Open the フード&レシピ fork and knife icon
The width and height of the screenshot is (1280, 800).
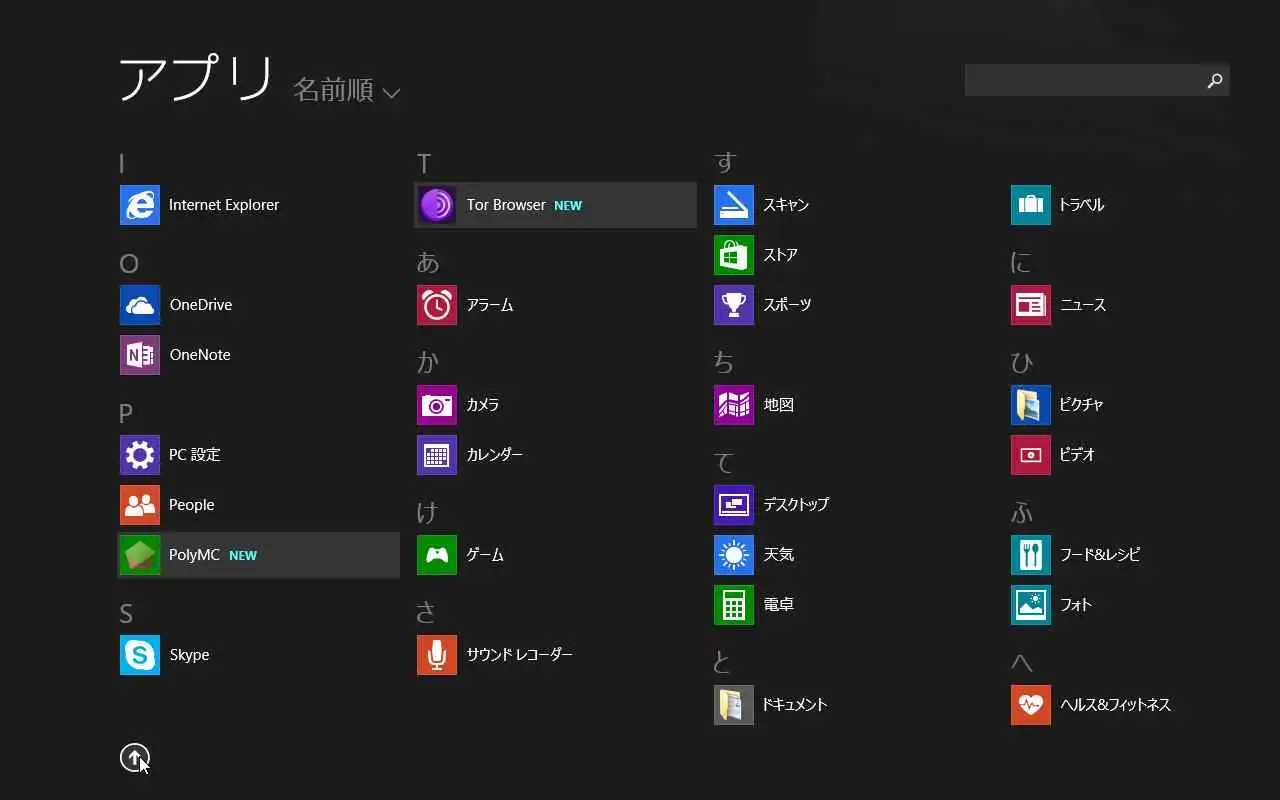pos(1031,555)
